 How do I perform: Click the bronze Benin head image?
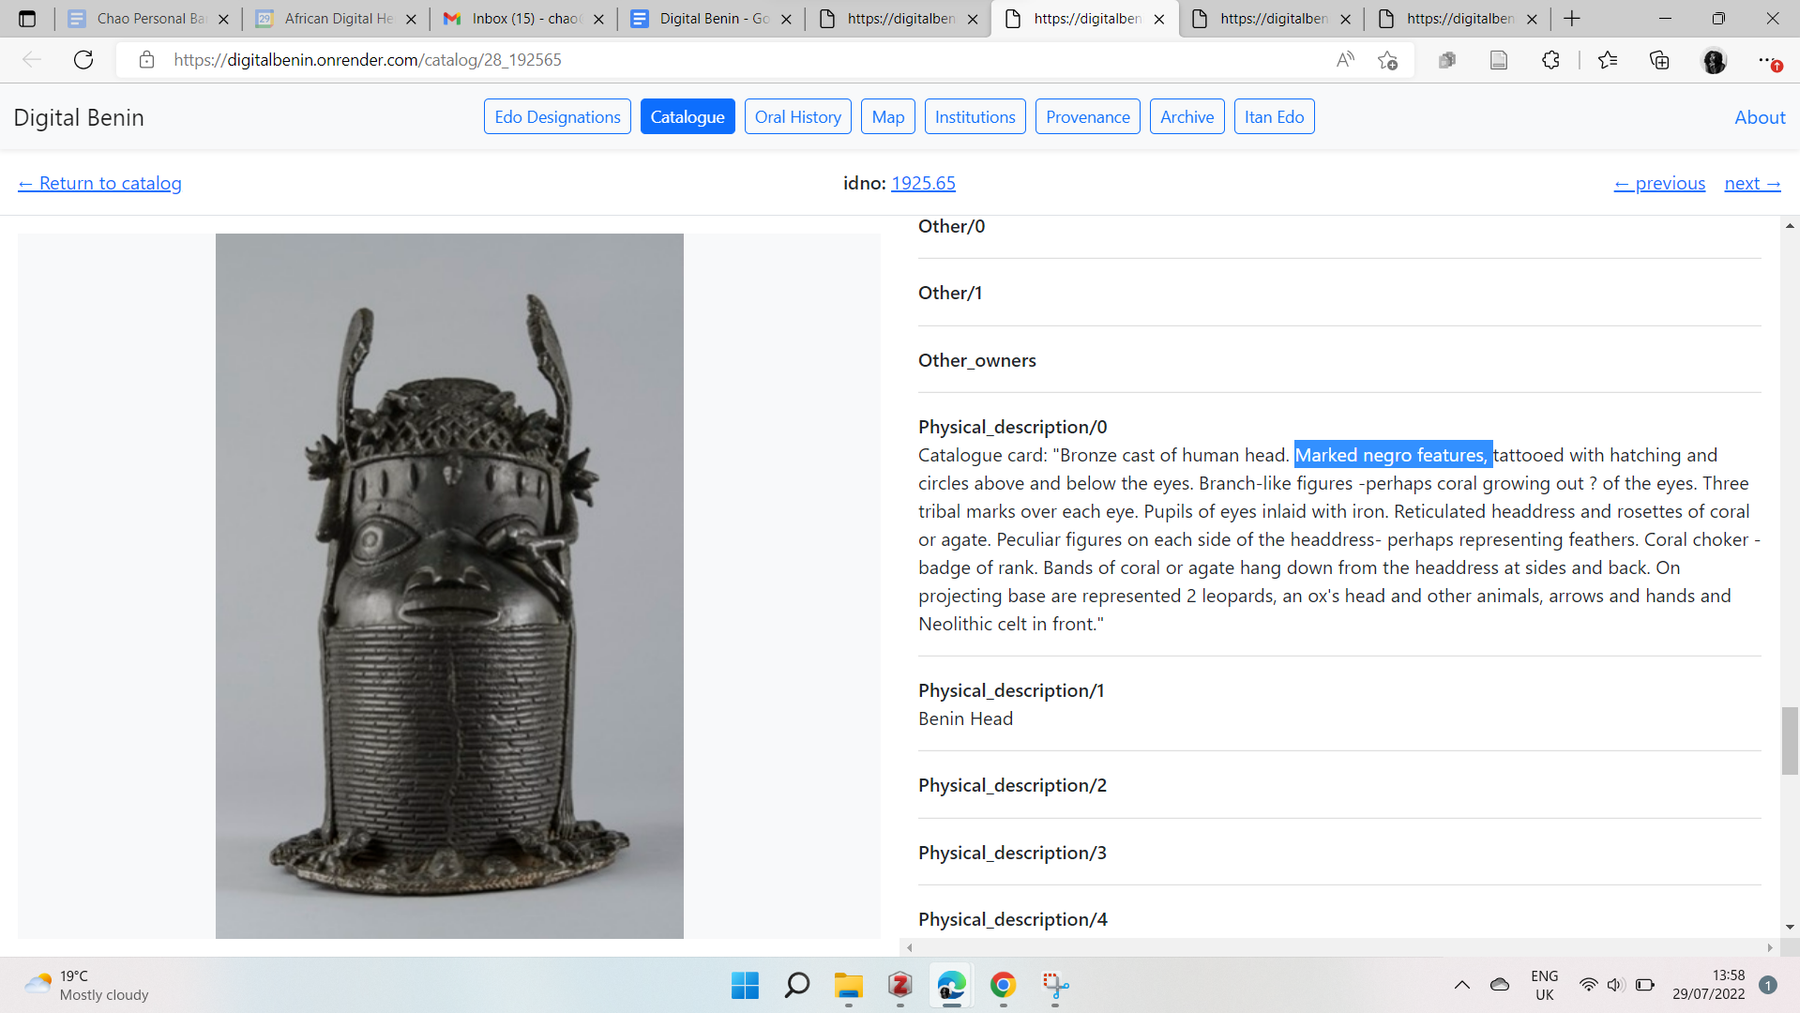coord(450,586)
